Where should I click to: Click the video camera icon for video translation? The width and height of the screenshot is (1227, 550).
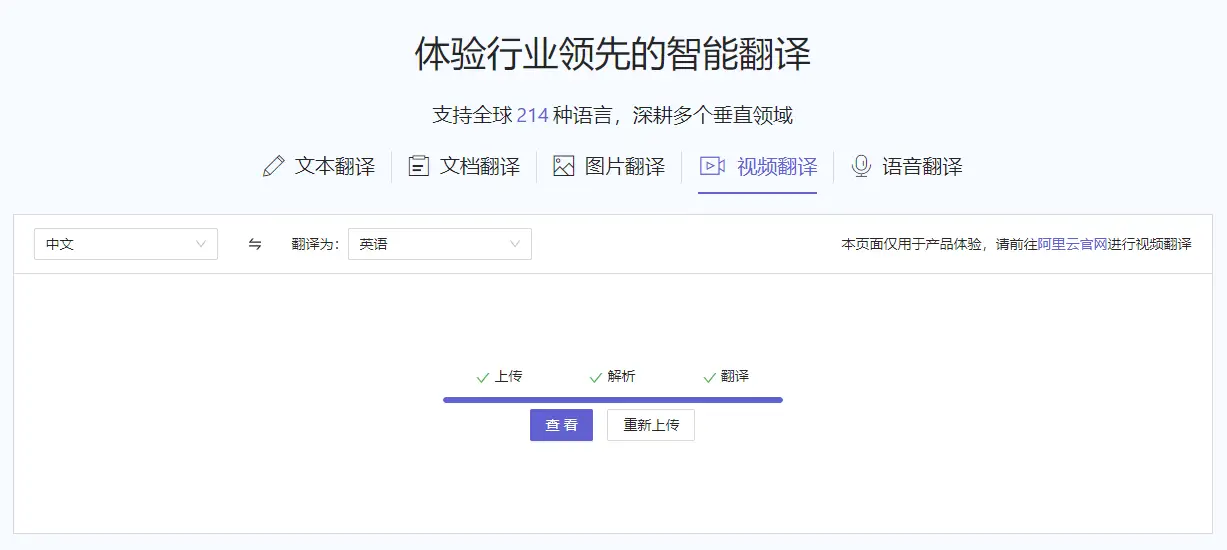click(x=712, y=166)
